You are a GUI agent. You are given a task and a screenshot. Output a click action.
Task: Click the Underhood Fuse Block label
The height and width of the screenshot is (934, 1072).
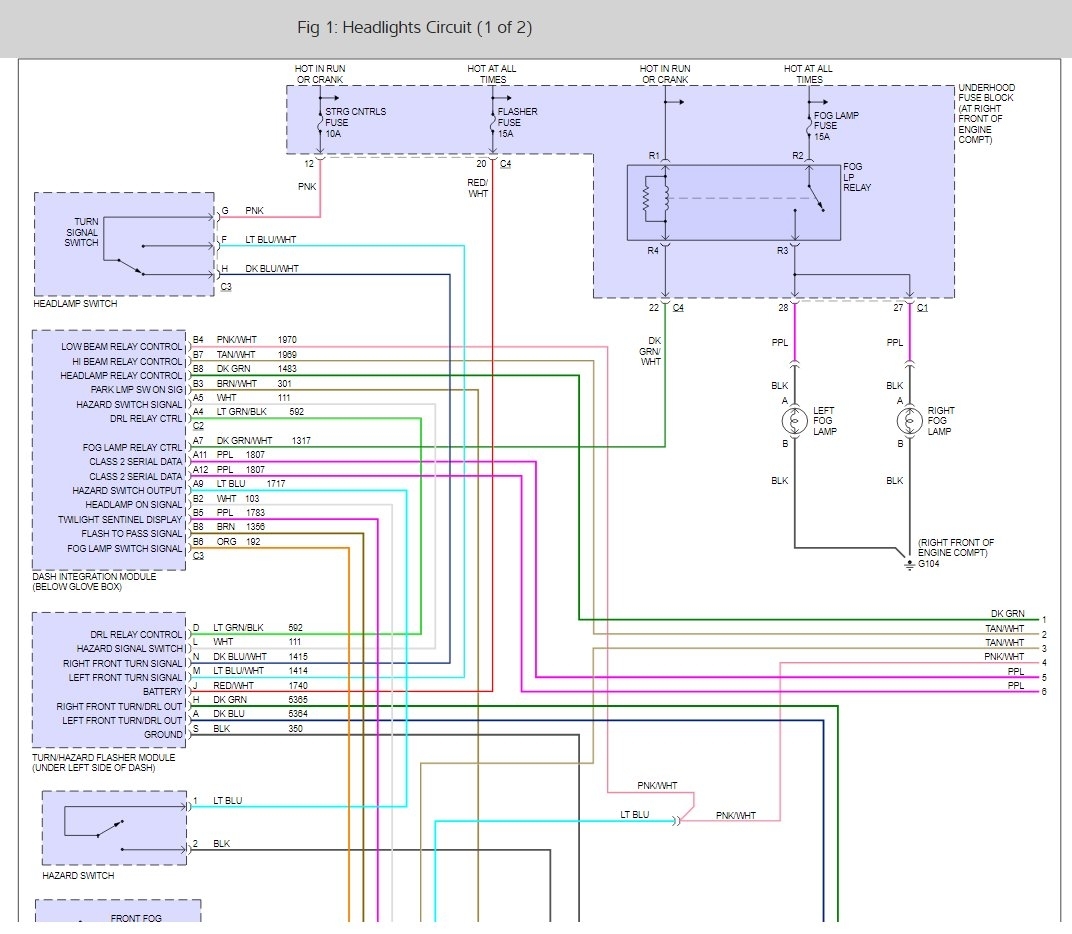click(986, 114)
